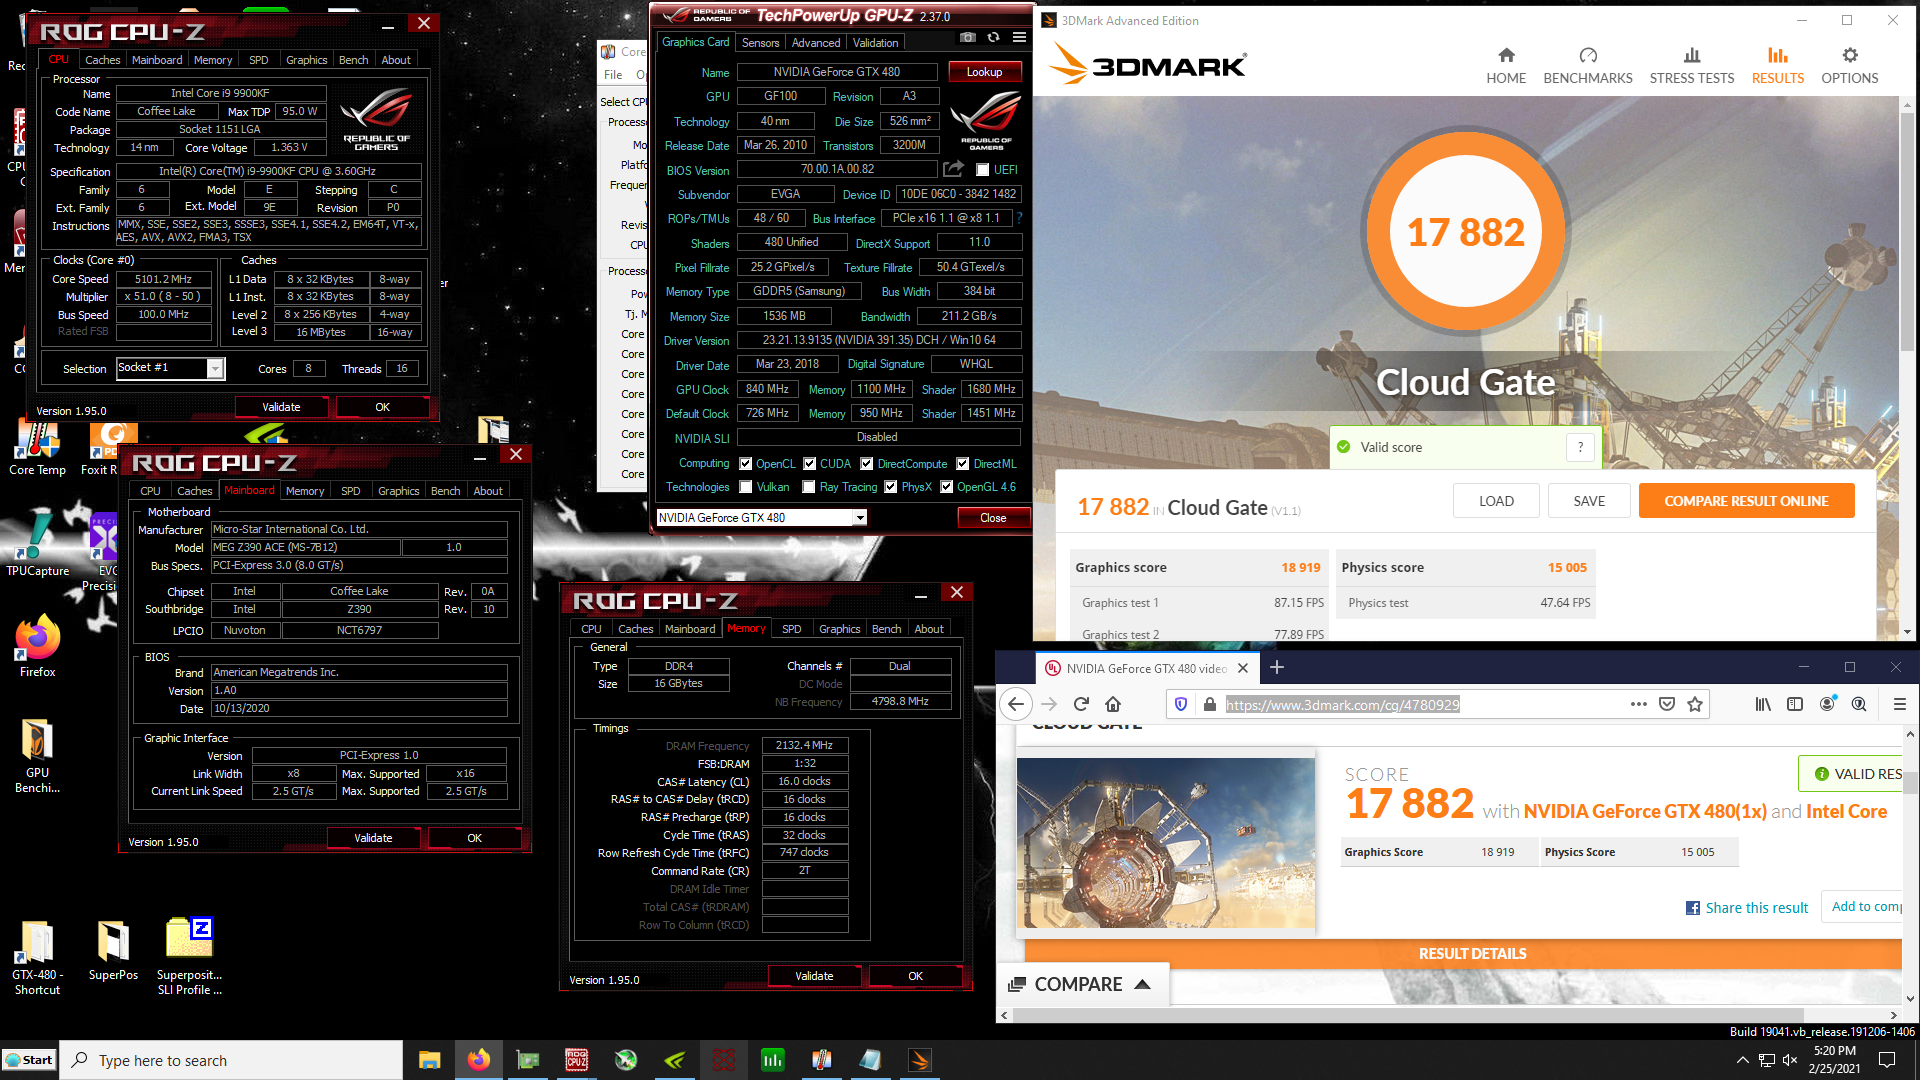The image size is (1920, 1080).
Task: Open SPD tab in CPU-Z Memory window
Action: point(791,629)
